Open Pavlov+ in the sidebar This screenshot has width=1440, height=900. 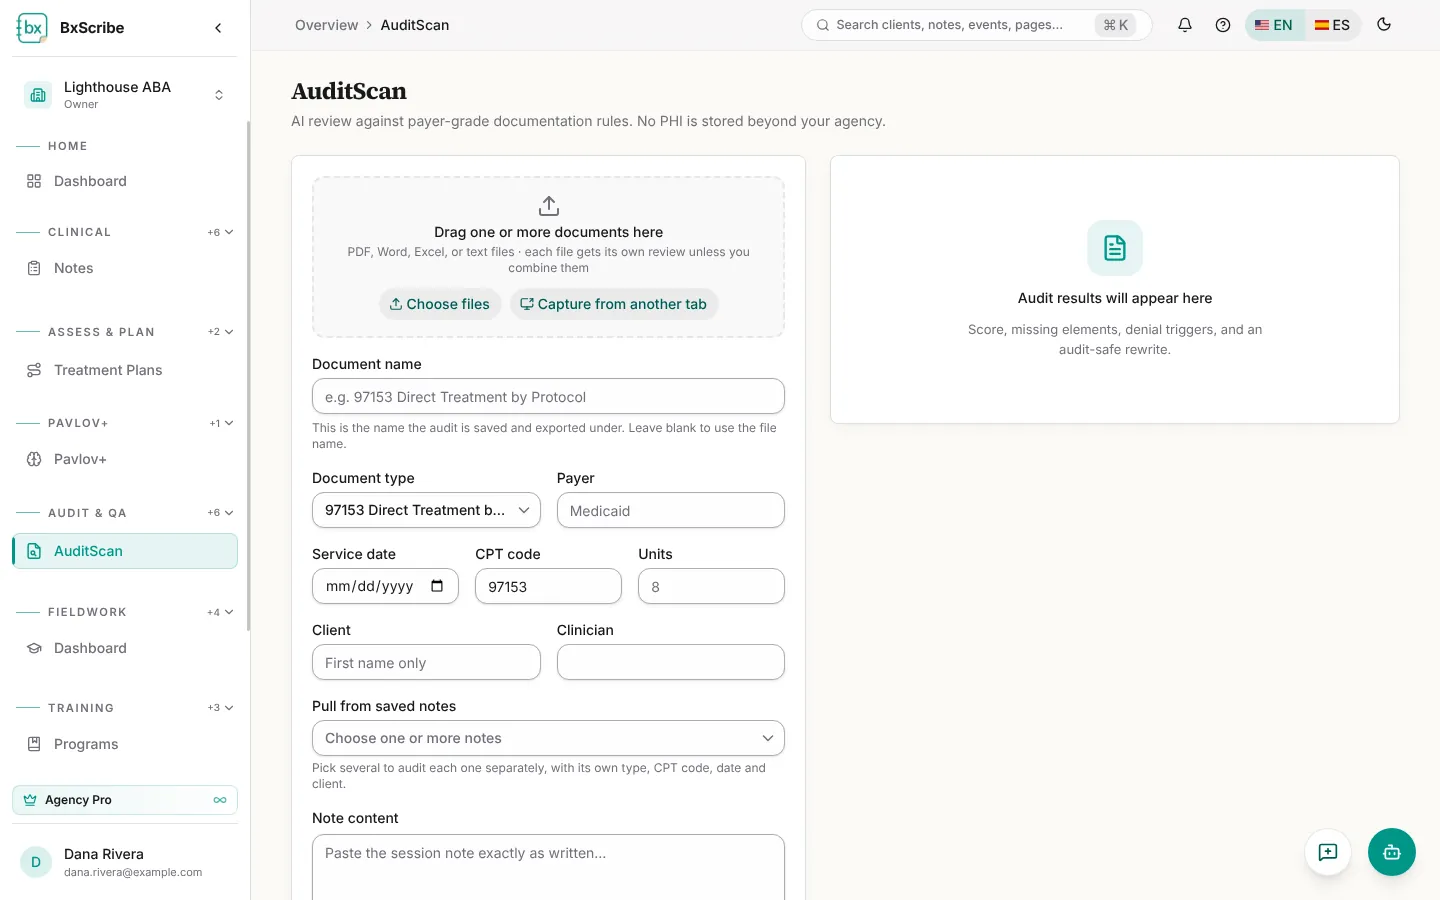(125, 459)
